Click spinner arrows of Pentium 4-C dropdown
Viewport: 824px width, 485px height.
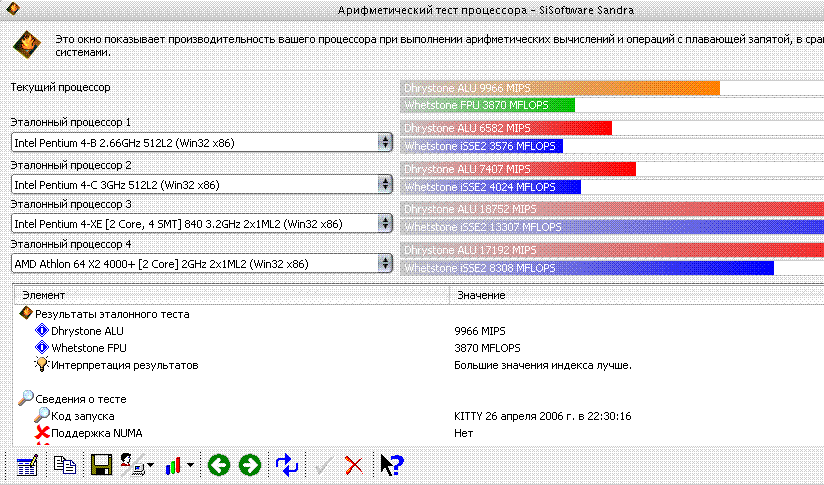385,184
